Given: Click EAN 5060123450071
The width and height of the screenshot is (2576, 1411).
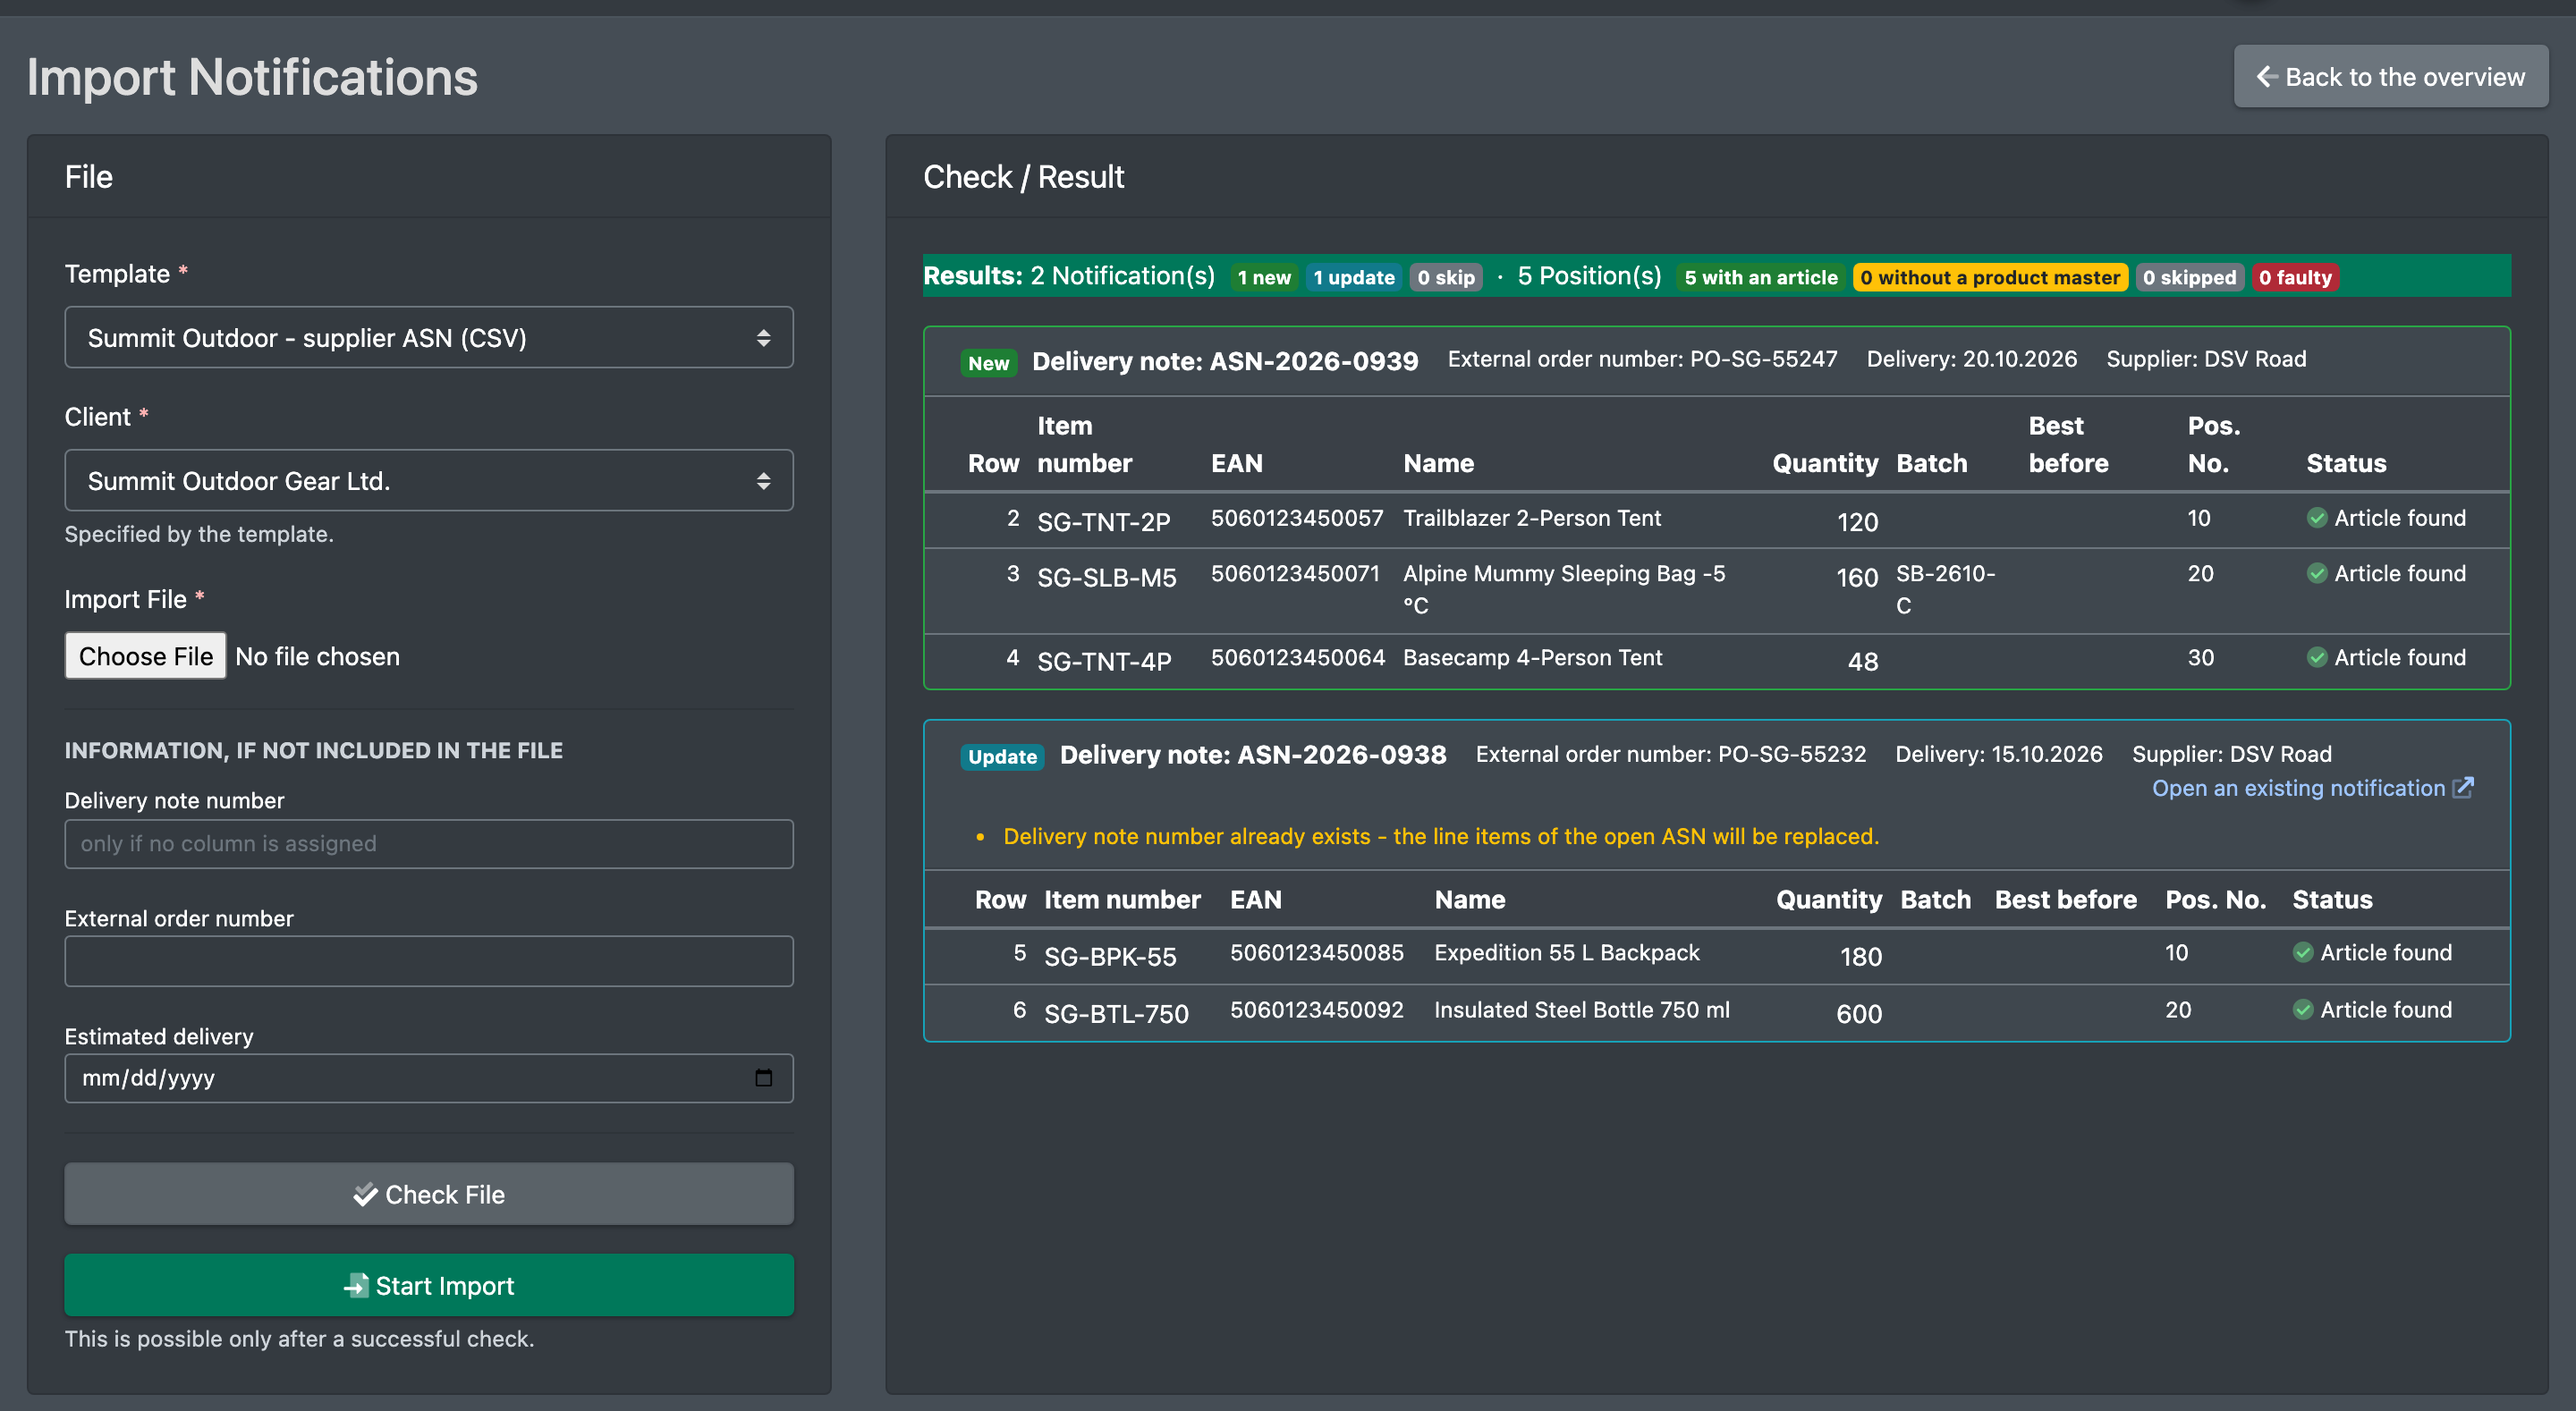Looking at the screenshot, I should pos(1295,573).
